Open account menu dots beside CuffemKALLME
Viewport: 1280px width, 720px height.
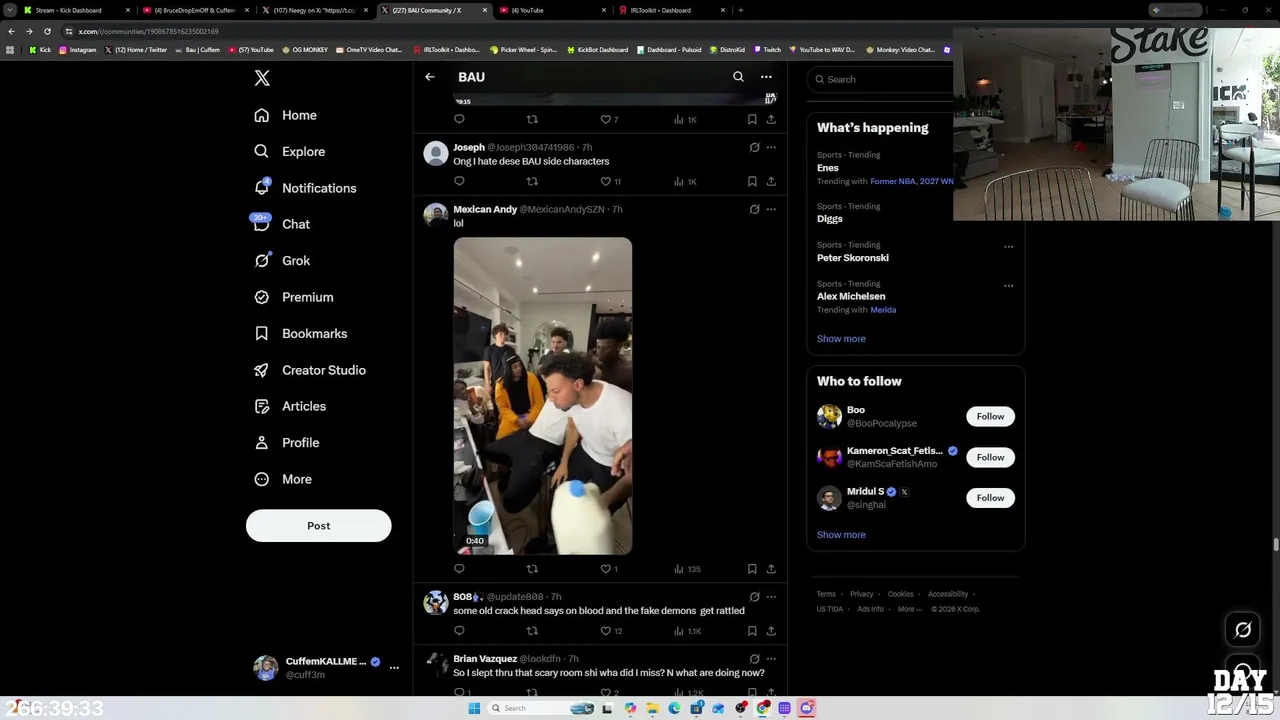[x=394, y=667]
